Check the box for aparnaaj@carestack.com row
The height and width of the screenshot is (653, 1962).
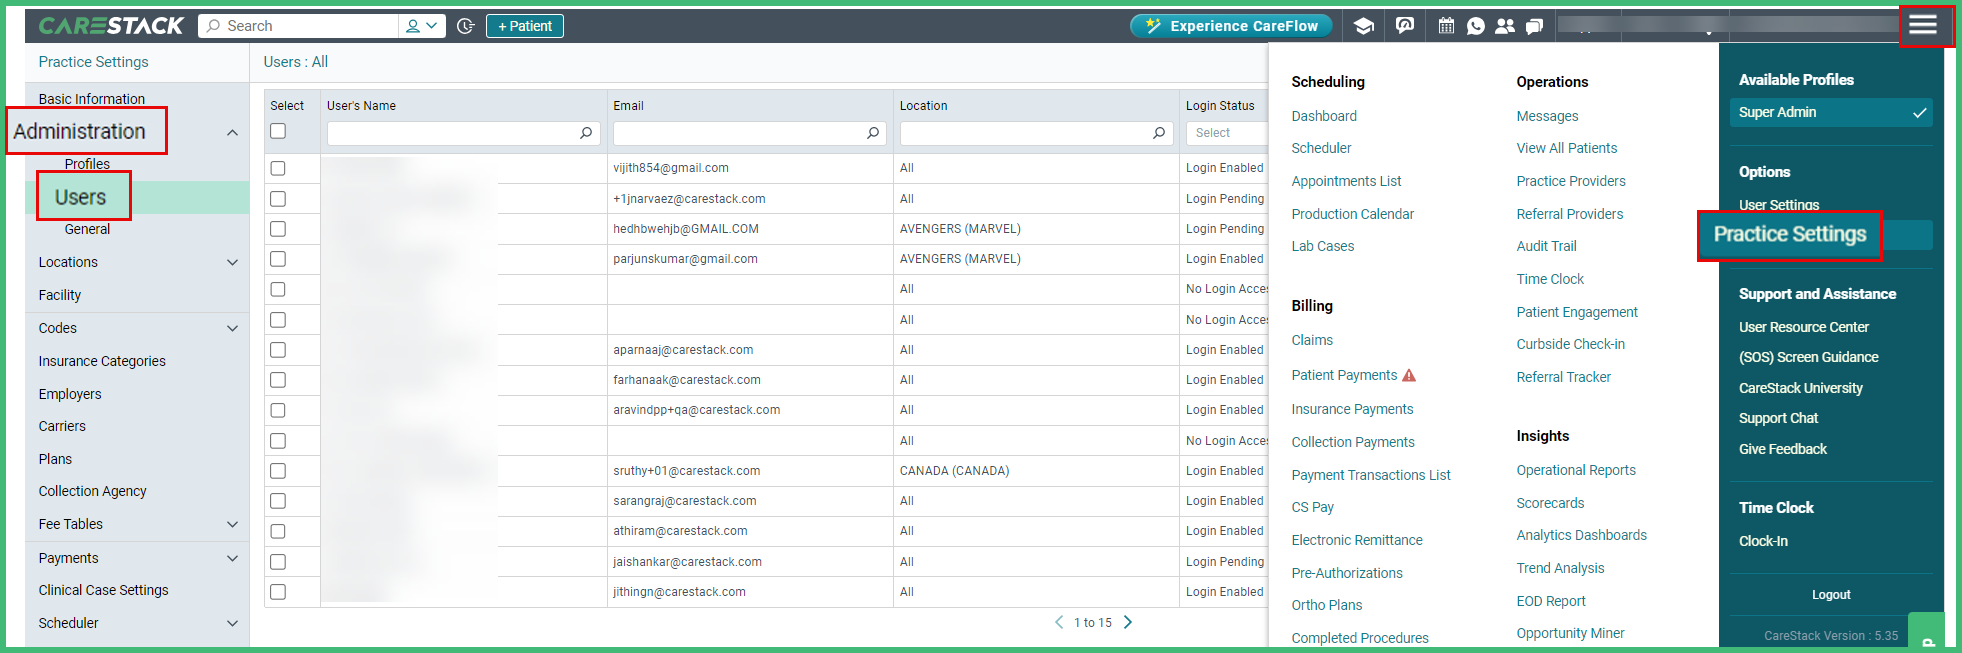(278, 350)
